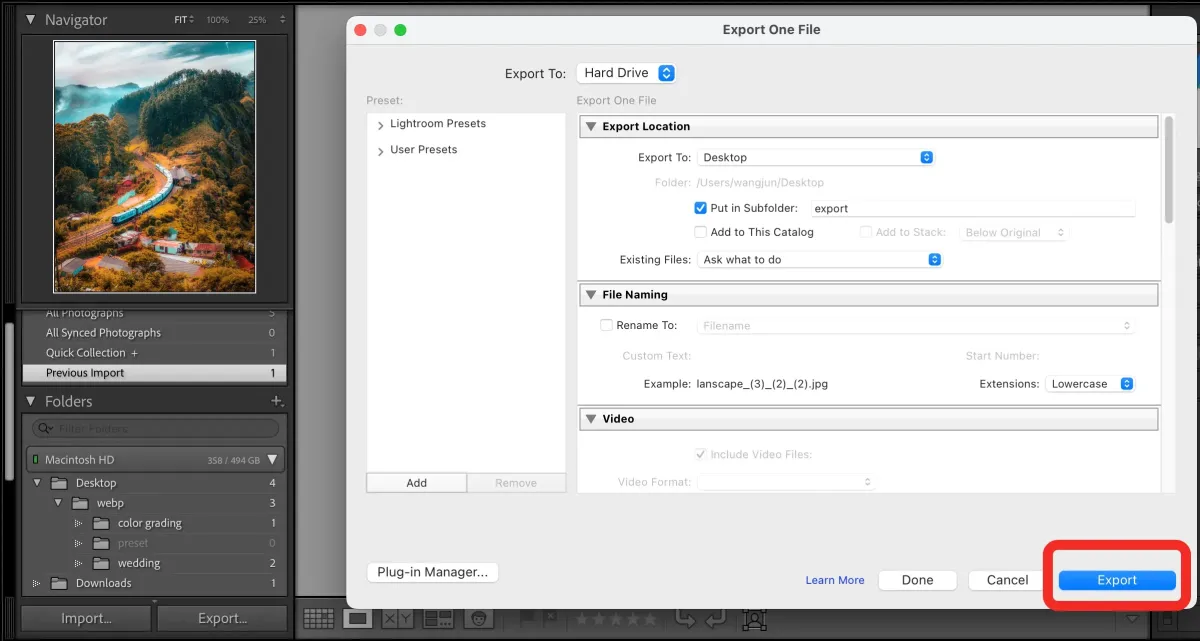
Task: Click the export settings vertical scrollbar
Action: [1168, 169]
